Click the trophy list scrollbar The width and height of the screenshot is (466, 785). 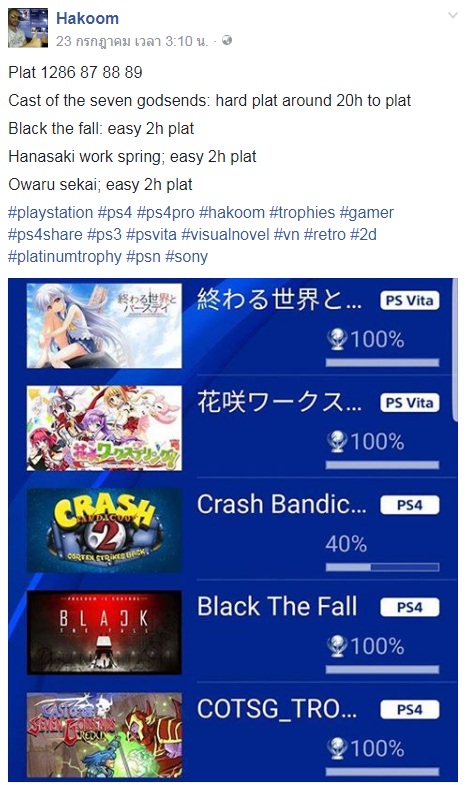[x=455, y=350]
